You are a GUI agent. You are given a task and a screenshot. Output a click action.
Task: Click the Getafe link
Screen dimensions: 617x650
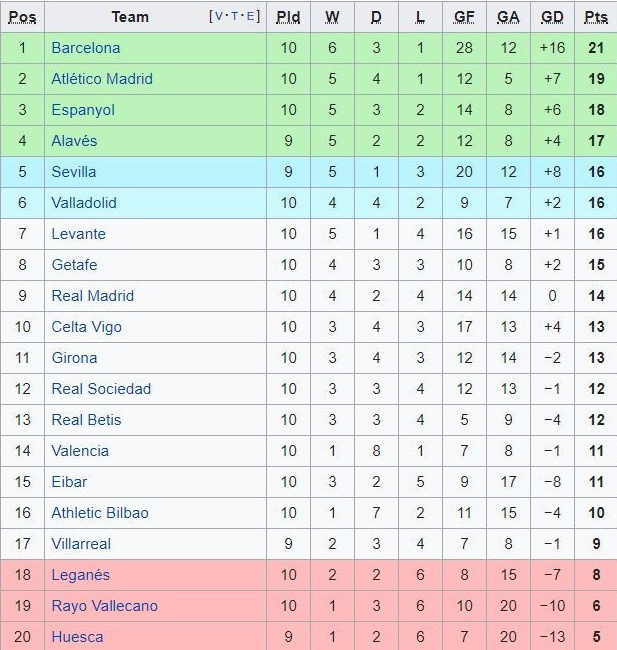[x=74, y=265]
